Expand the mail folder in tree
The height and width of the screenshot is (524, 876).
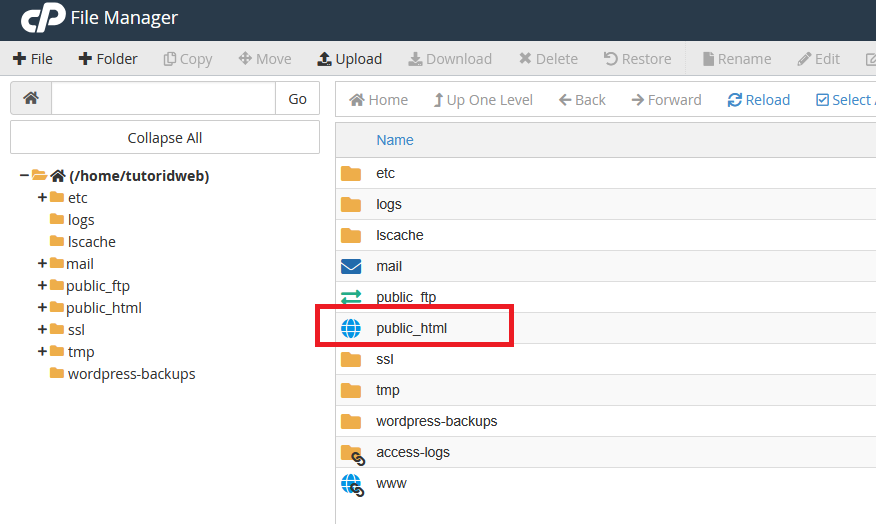(x=42, y=263)
